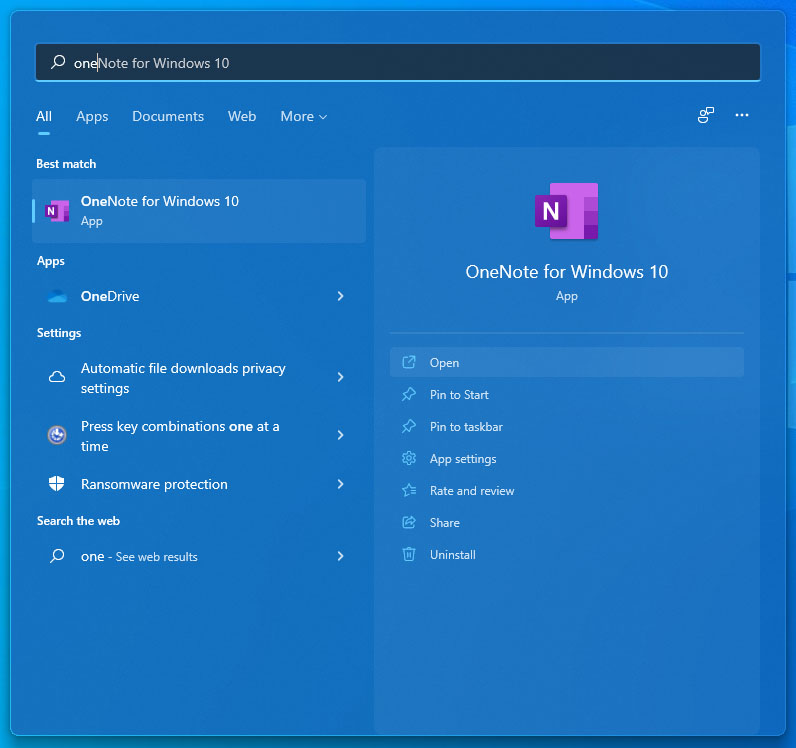Screen dimensions: 796x748
Task: Expand Automatic file downloads privacy settings chevron
Action: 340,377
